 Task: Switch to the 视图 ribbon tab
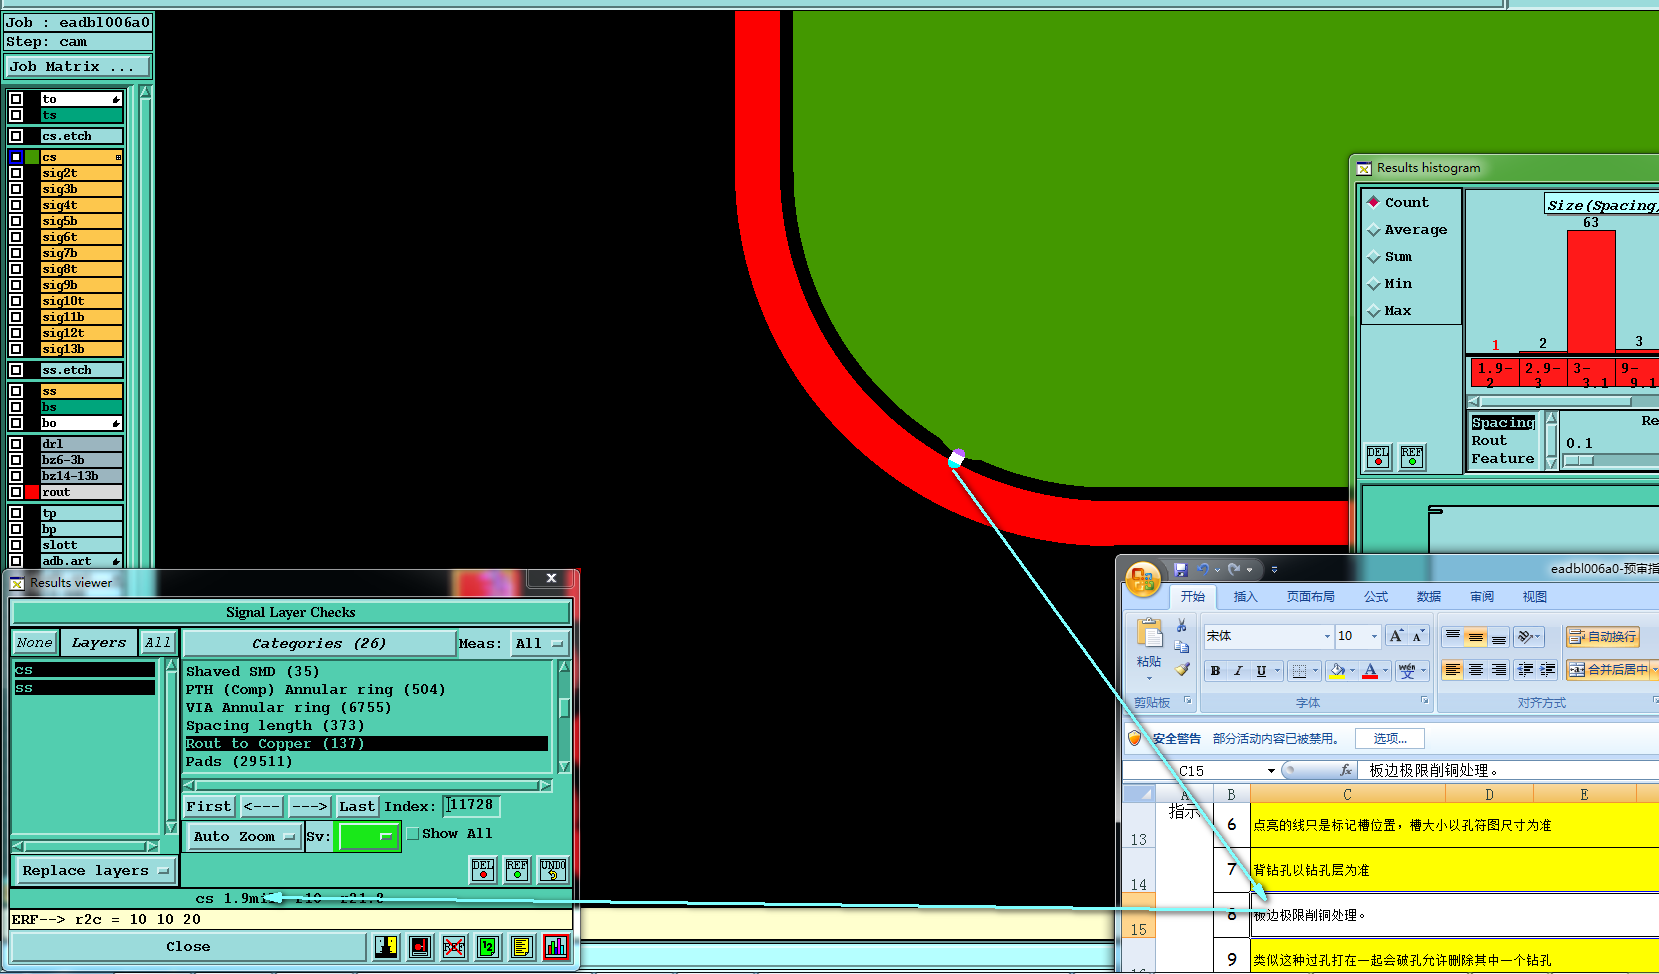tap(1535, 596)
